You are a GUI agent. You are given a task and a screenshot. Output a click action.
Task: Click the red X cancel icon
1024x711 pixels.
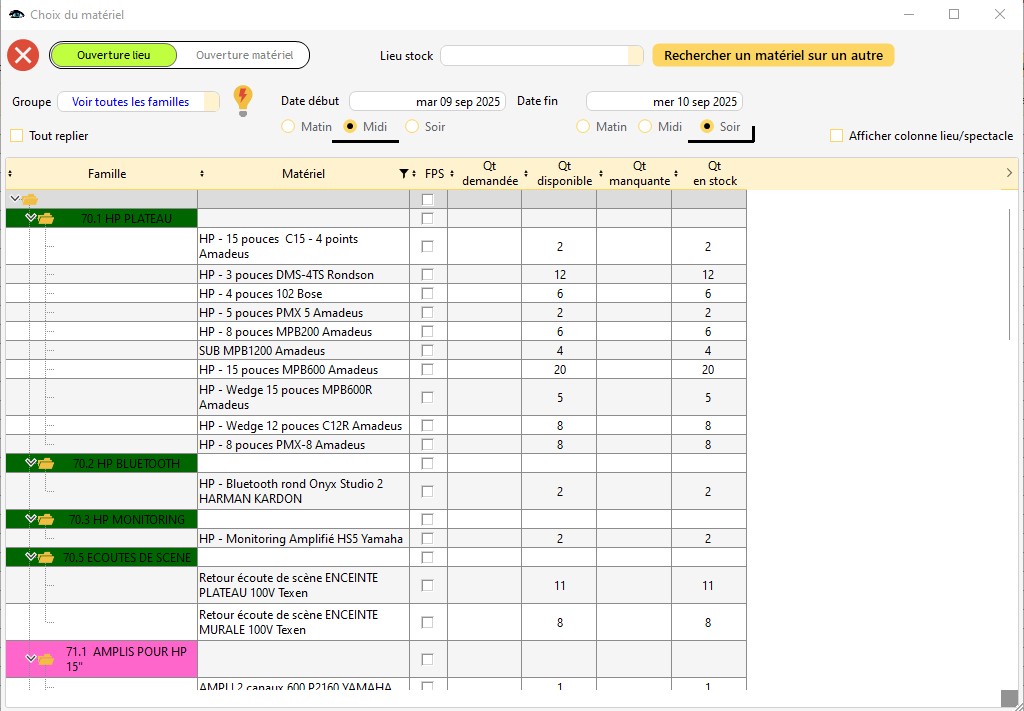(x=23, y=55)
